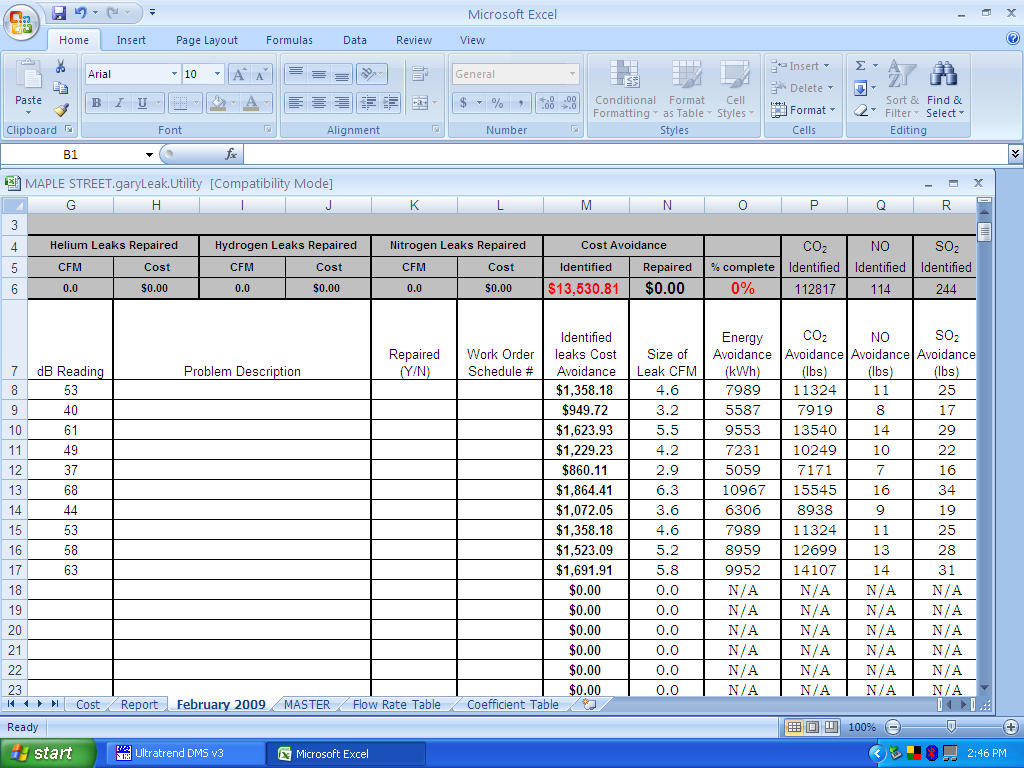Align text to the left
Screen dimensions: 1024x768
click(x=296, y=103)
